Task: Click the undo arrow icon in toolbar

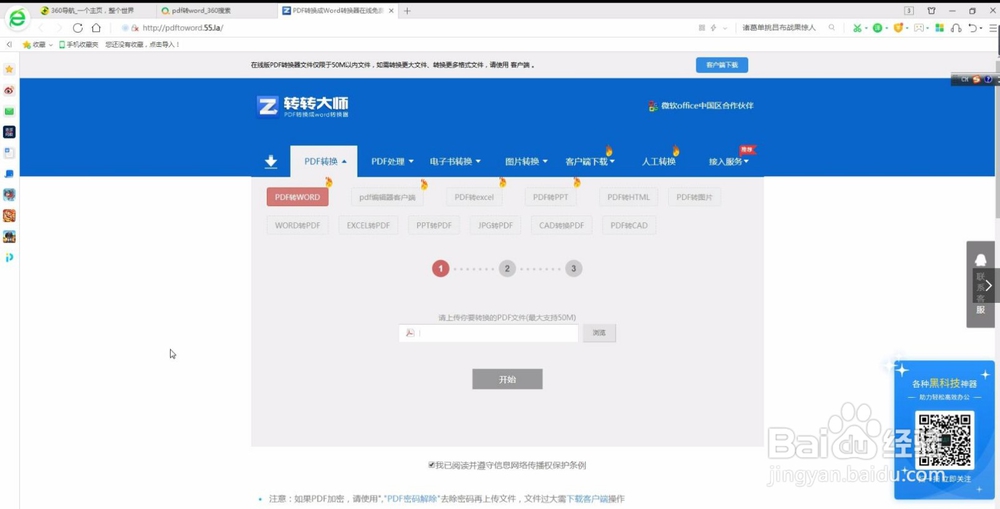Action: tap(972, 28)
